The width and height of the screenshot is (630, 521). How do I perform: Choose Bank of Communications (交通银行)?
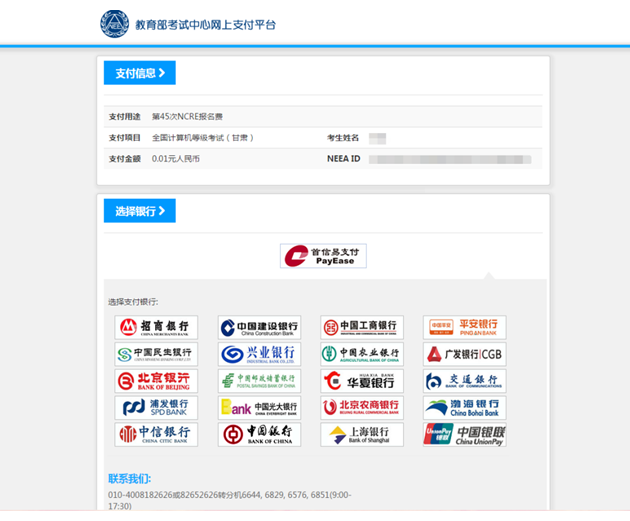(x=464, y=381)
